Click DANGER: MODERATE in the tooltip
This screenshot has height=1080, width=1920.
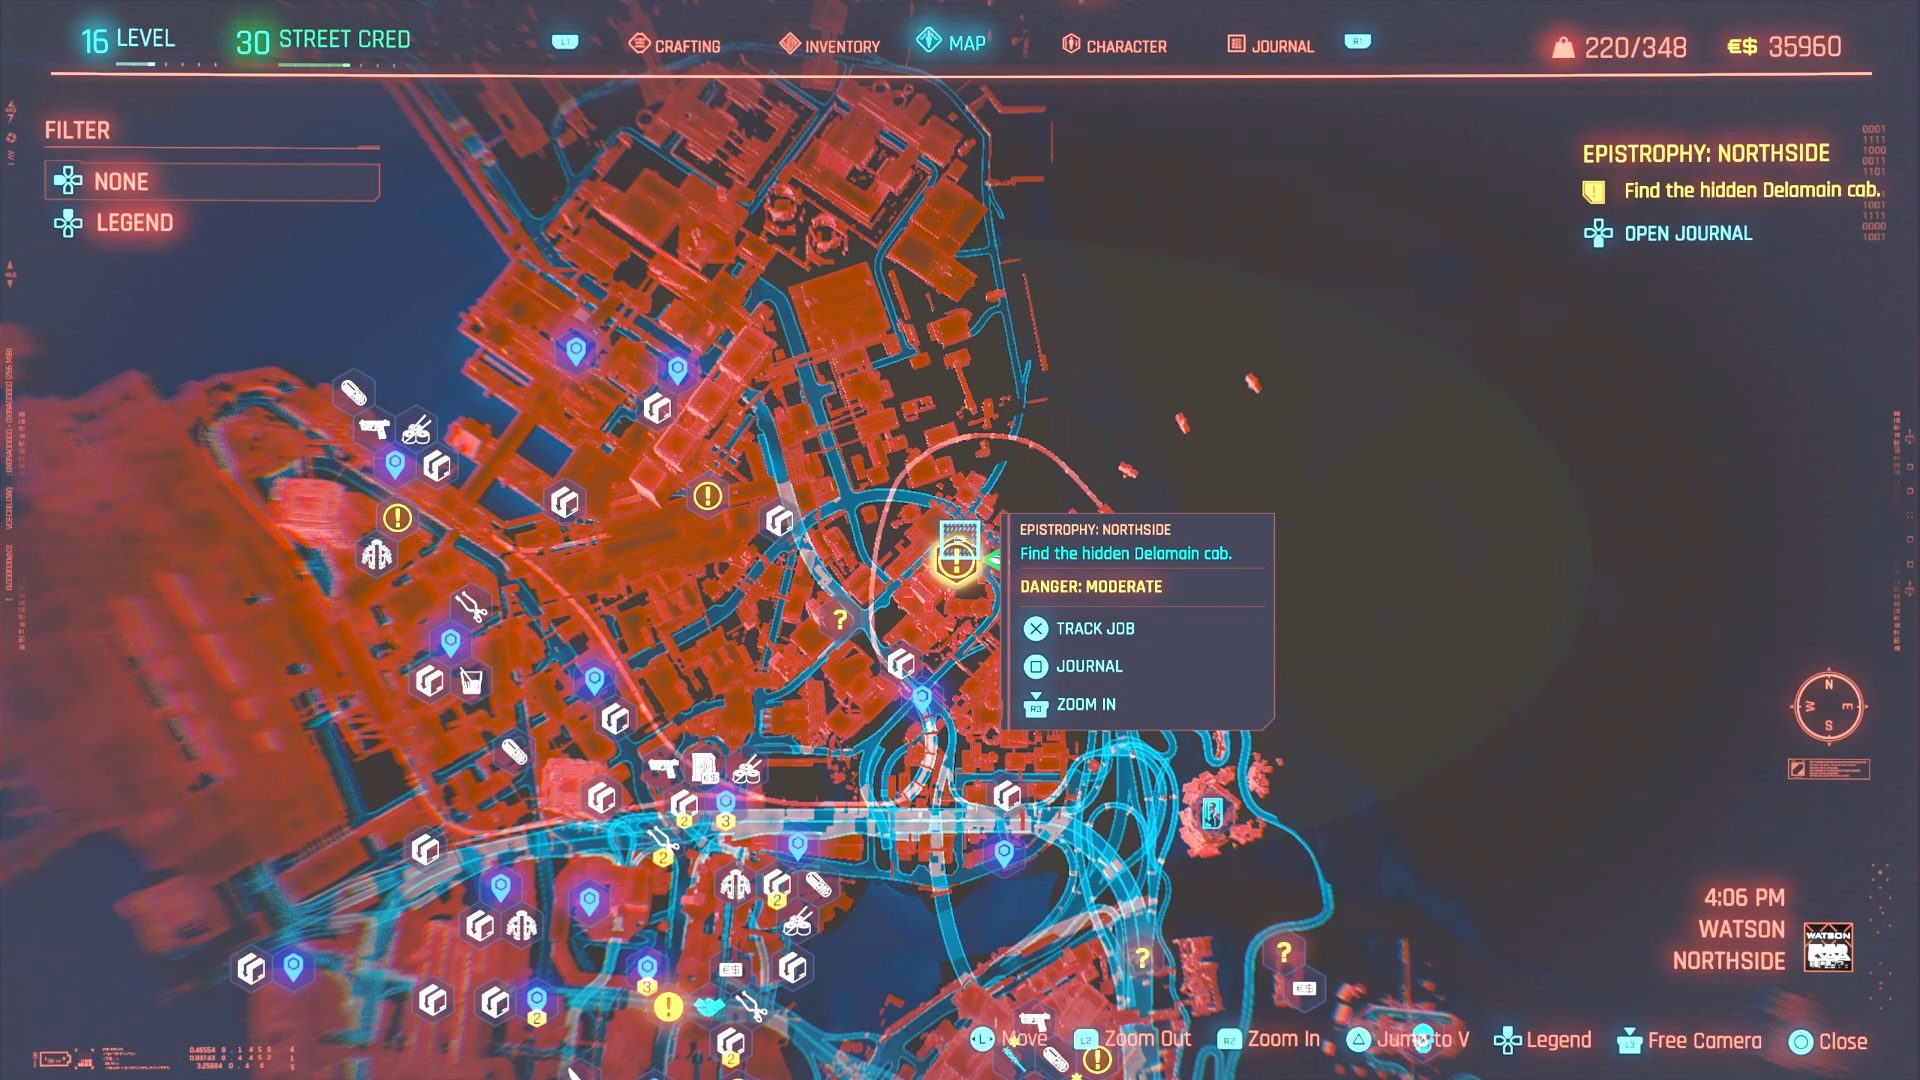1091,587
